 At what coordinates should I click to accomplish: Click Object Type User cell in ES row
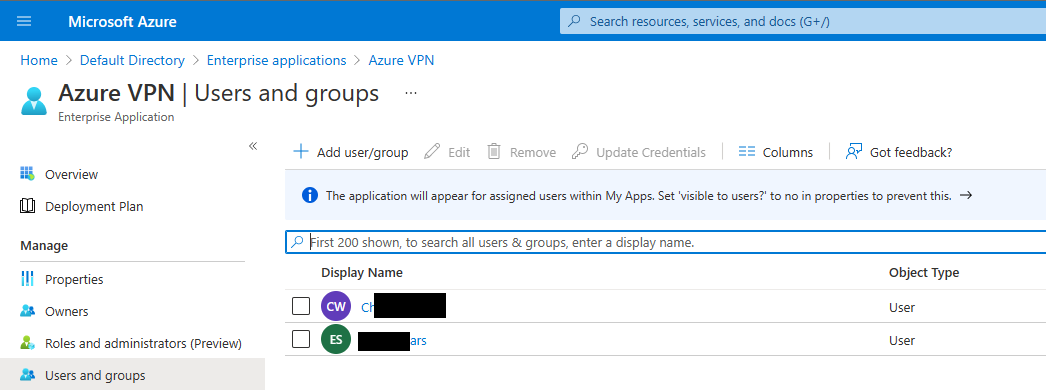point(902,341)
